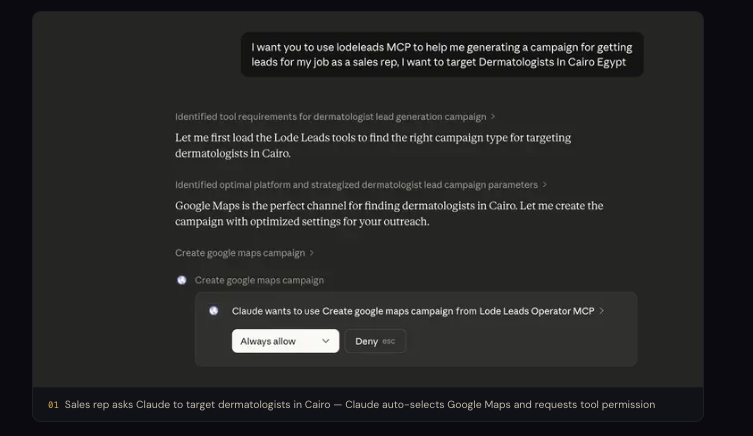Click the Lode Leads icon in permission prompt
This screenshot has height=436, width=753.
pyautogui.click(x=213, y=311)
